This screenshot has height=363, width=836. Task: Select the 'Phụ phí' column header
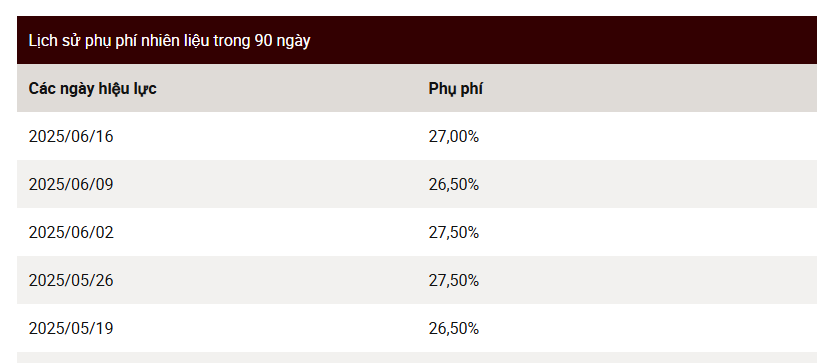(455, 89)
